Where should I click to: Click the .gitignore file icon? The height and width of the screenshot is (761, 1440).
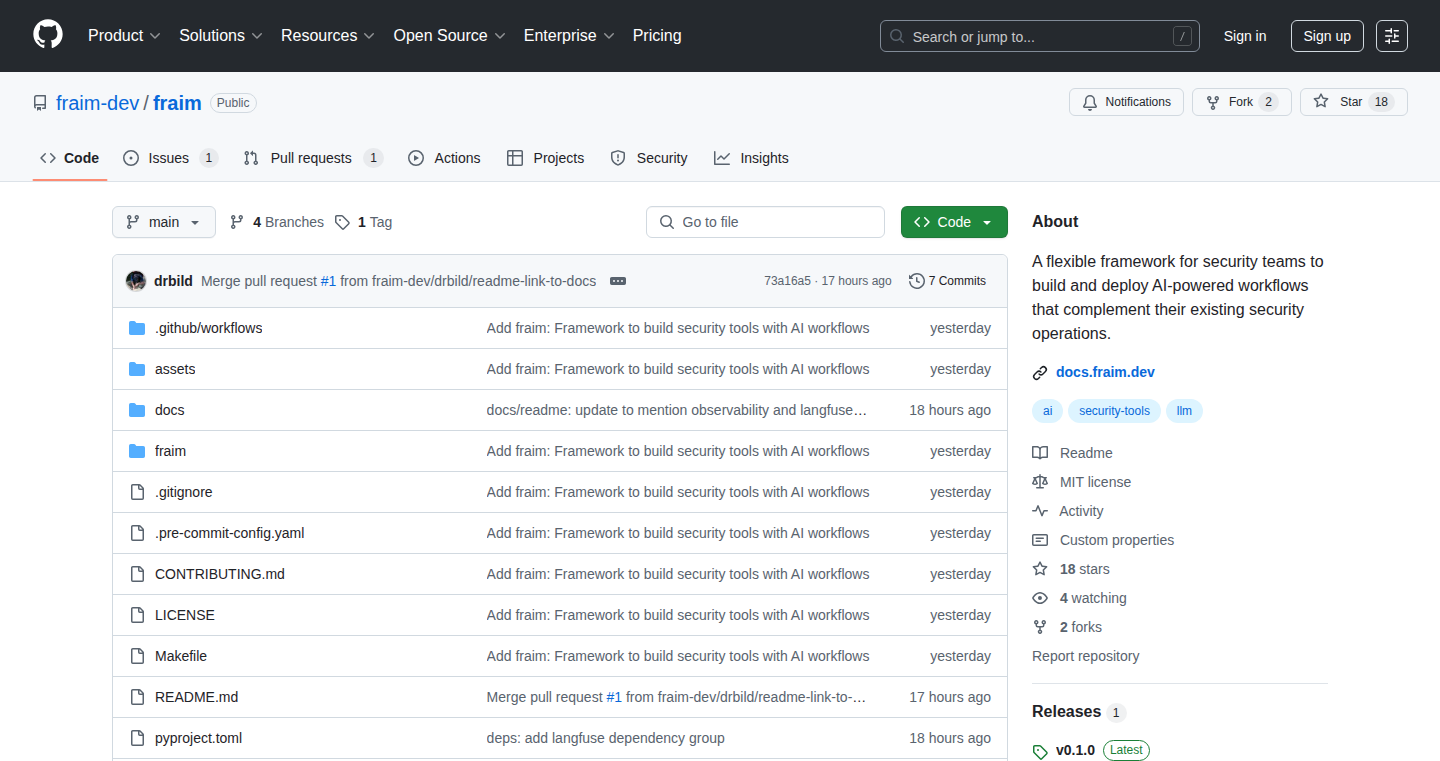tap(137, 492)
